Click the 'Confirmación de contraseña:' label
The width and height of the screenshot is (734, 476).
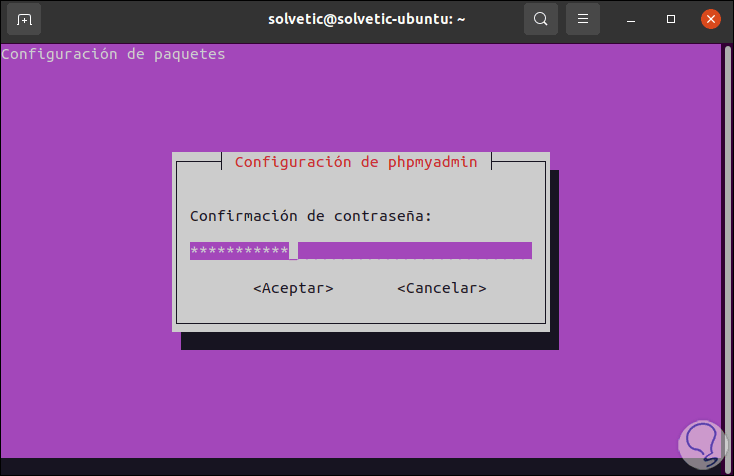(310, 216)
